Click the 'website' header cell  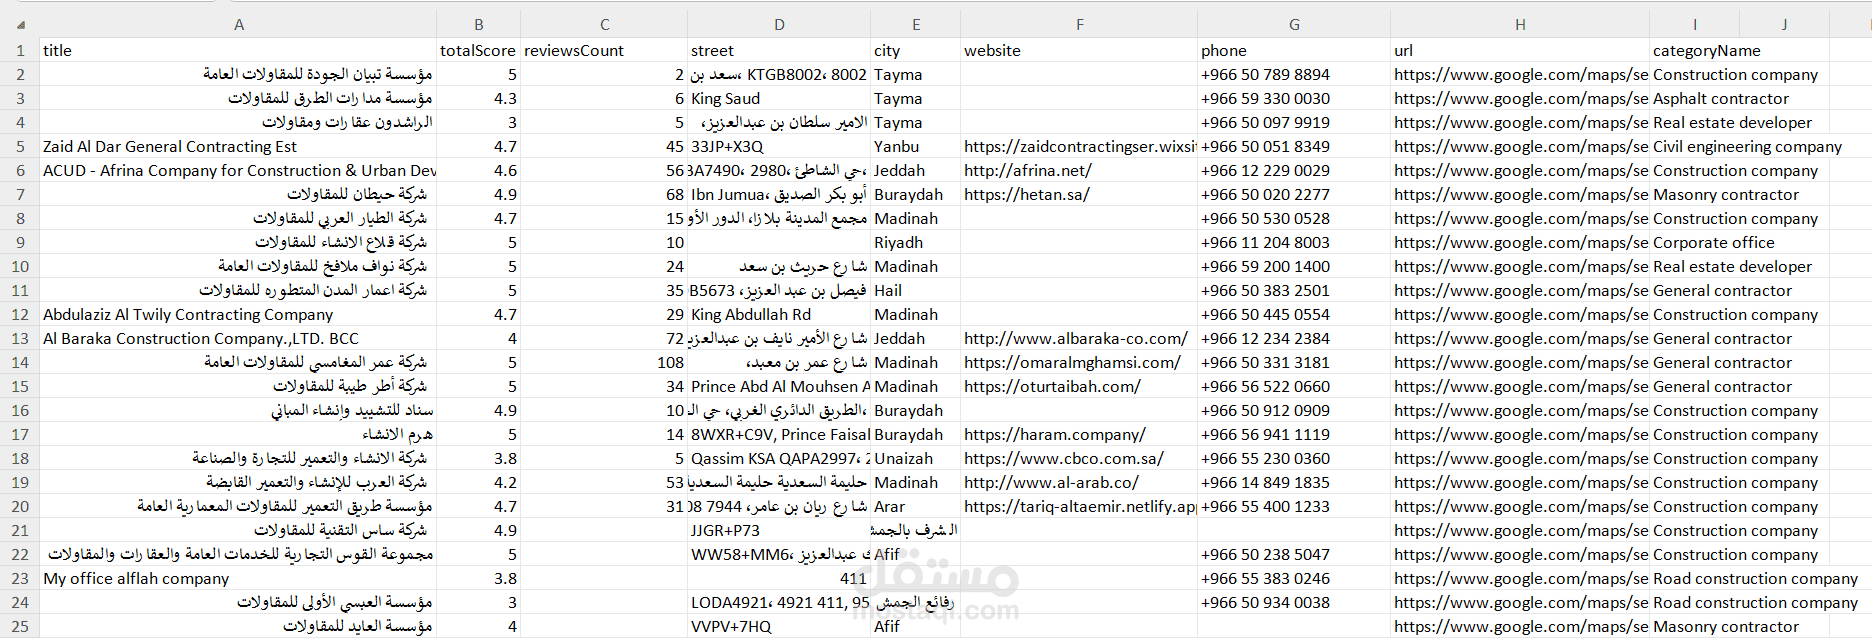point(1079,50)
